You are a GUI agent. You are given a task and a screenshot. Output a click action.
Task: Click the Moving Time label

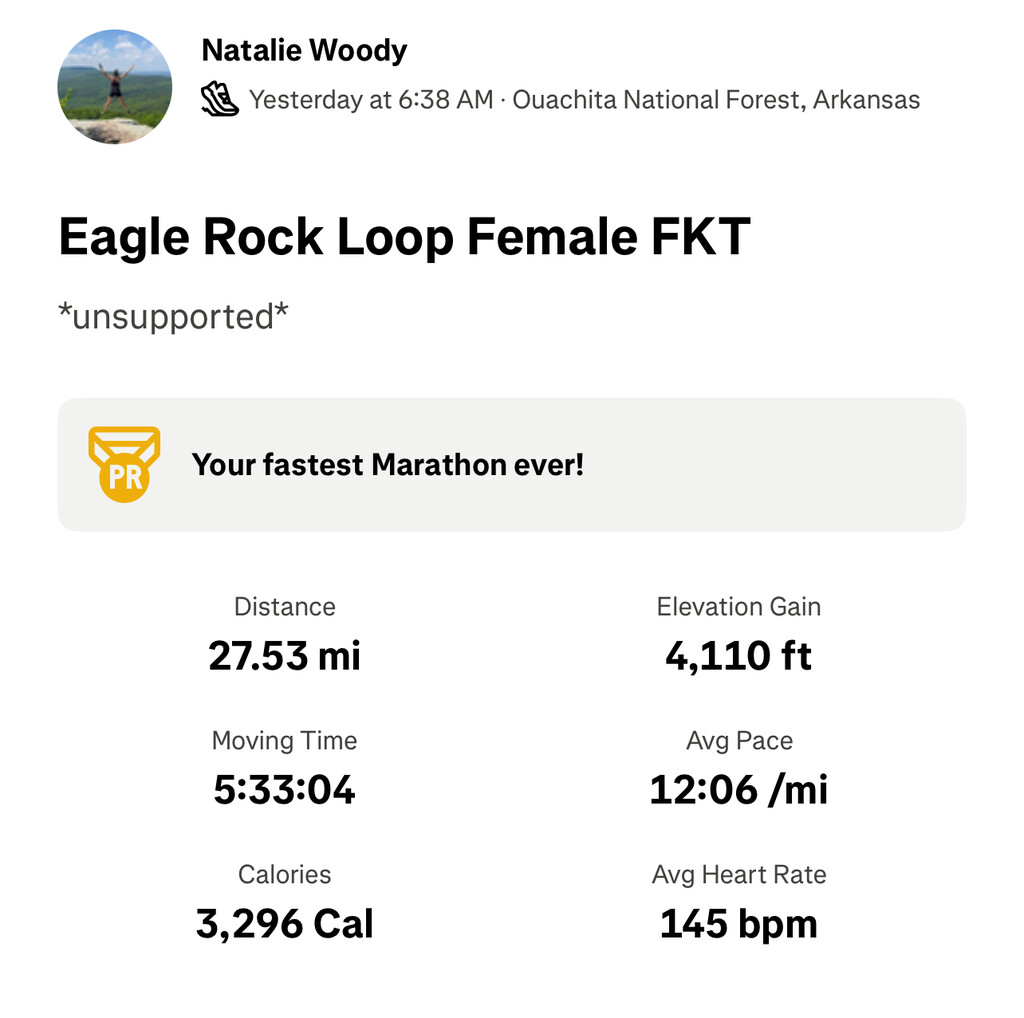tap(285, 741)
